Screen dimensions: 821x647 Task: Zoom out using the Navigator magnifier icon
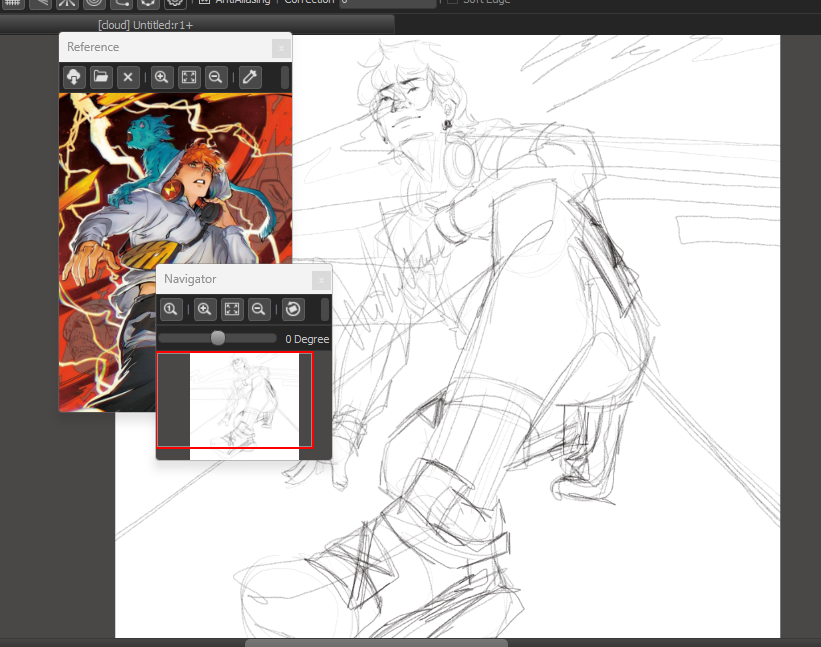[x=258, y=309]
